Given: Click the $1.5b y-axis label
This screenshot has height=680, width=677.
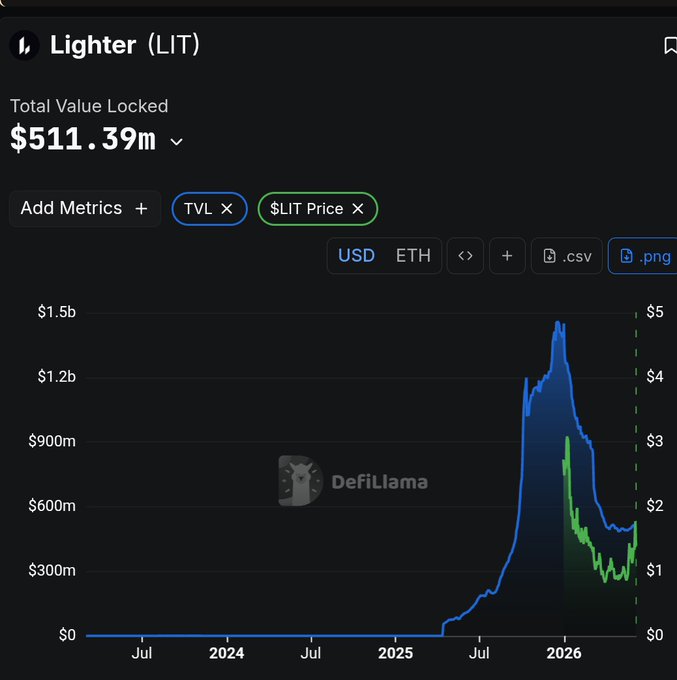Looking at the screenshot, I should tap(56, 312).
